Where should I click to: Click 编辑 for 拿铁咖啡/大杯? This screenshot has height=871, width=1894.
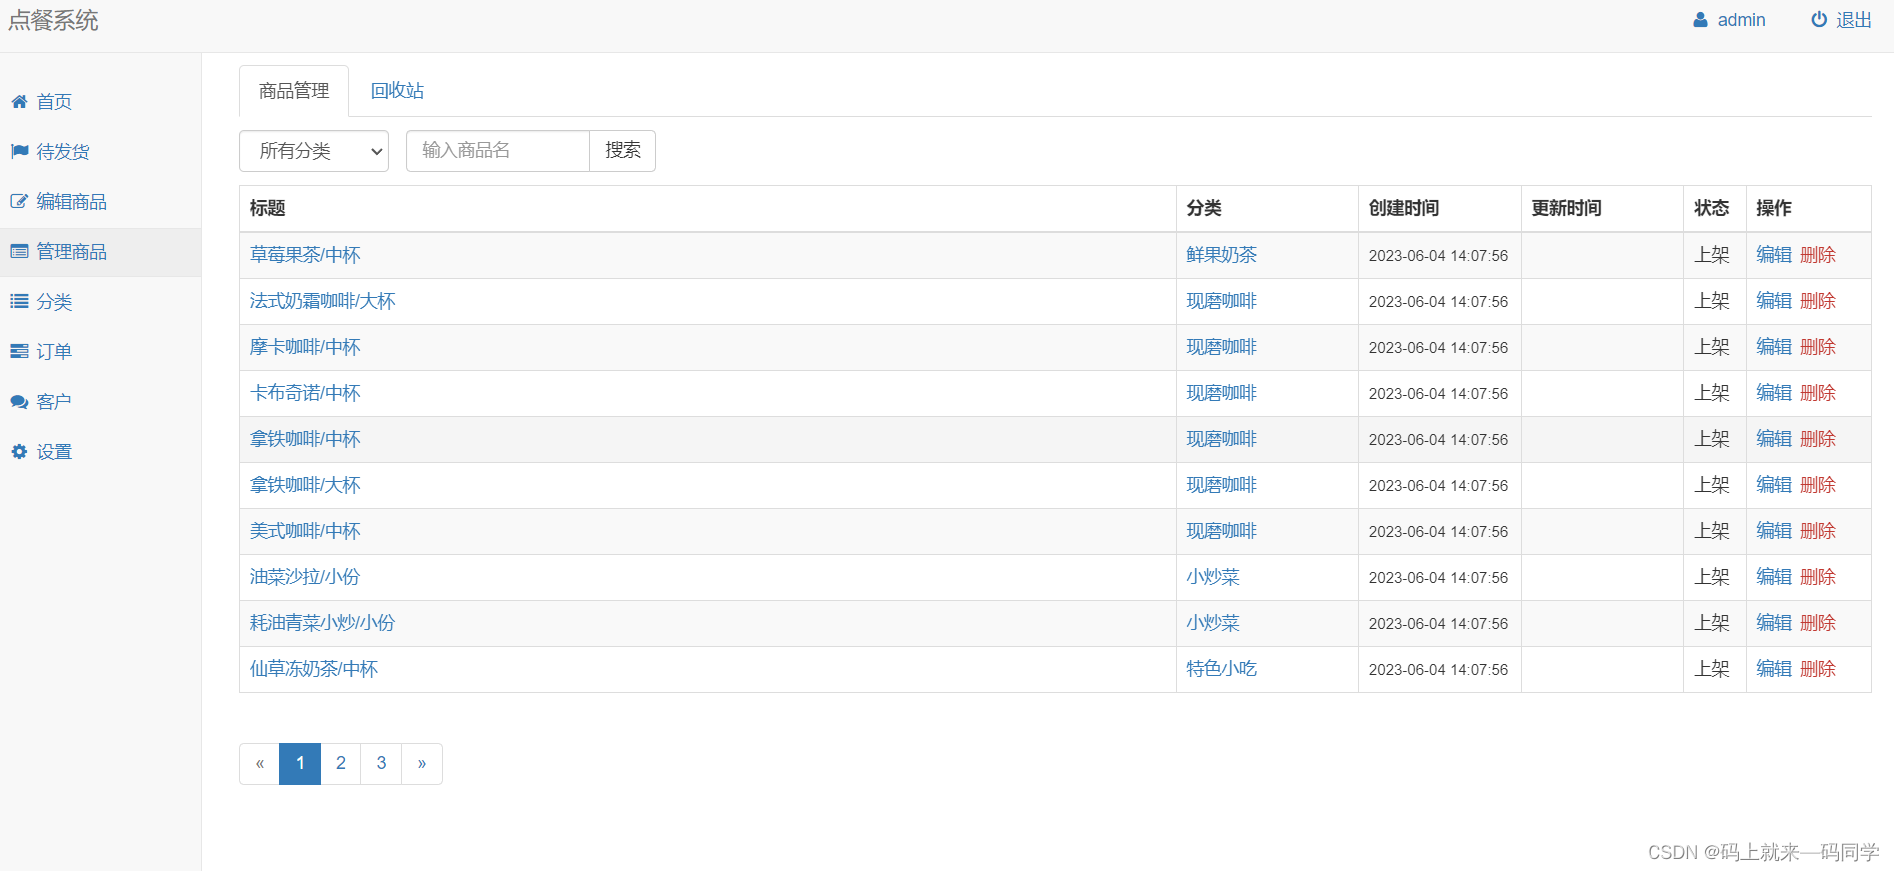point(1774,485)
